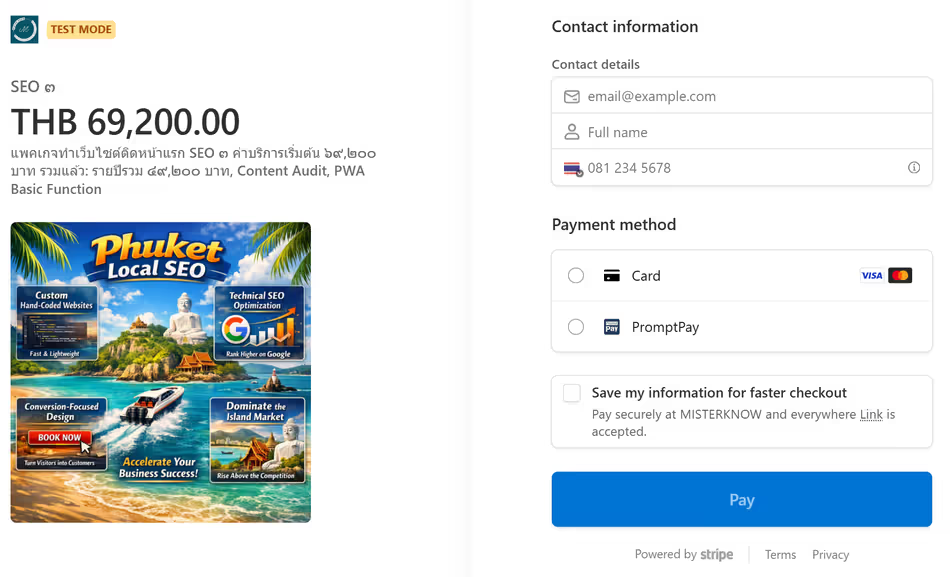Screen dimensions: 950x577
Task: Enable Save my information for faster checkout
Action: pos(572,393)
